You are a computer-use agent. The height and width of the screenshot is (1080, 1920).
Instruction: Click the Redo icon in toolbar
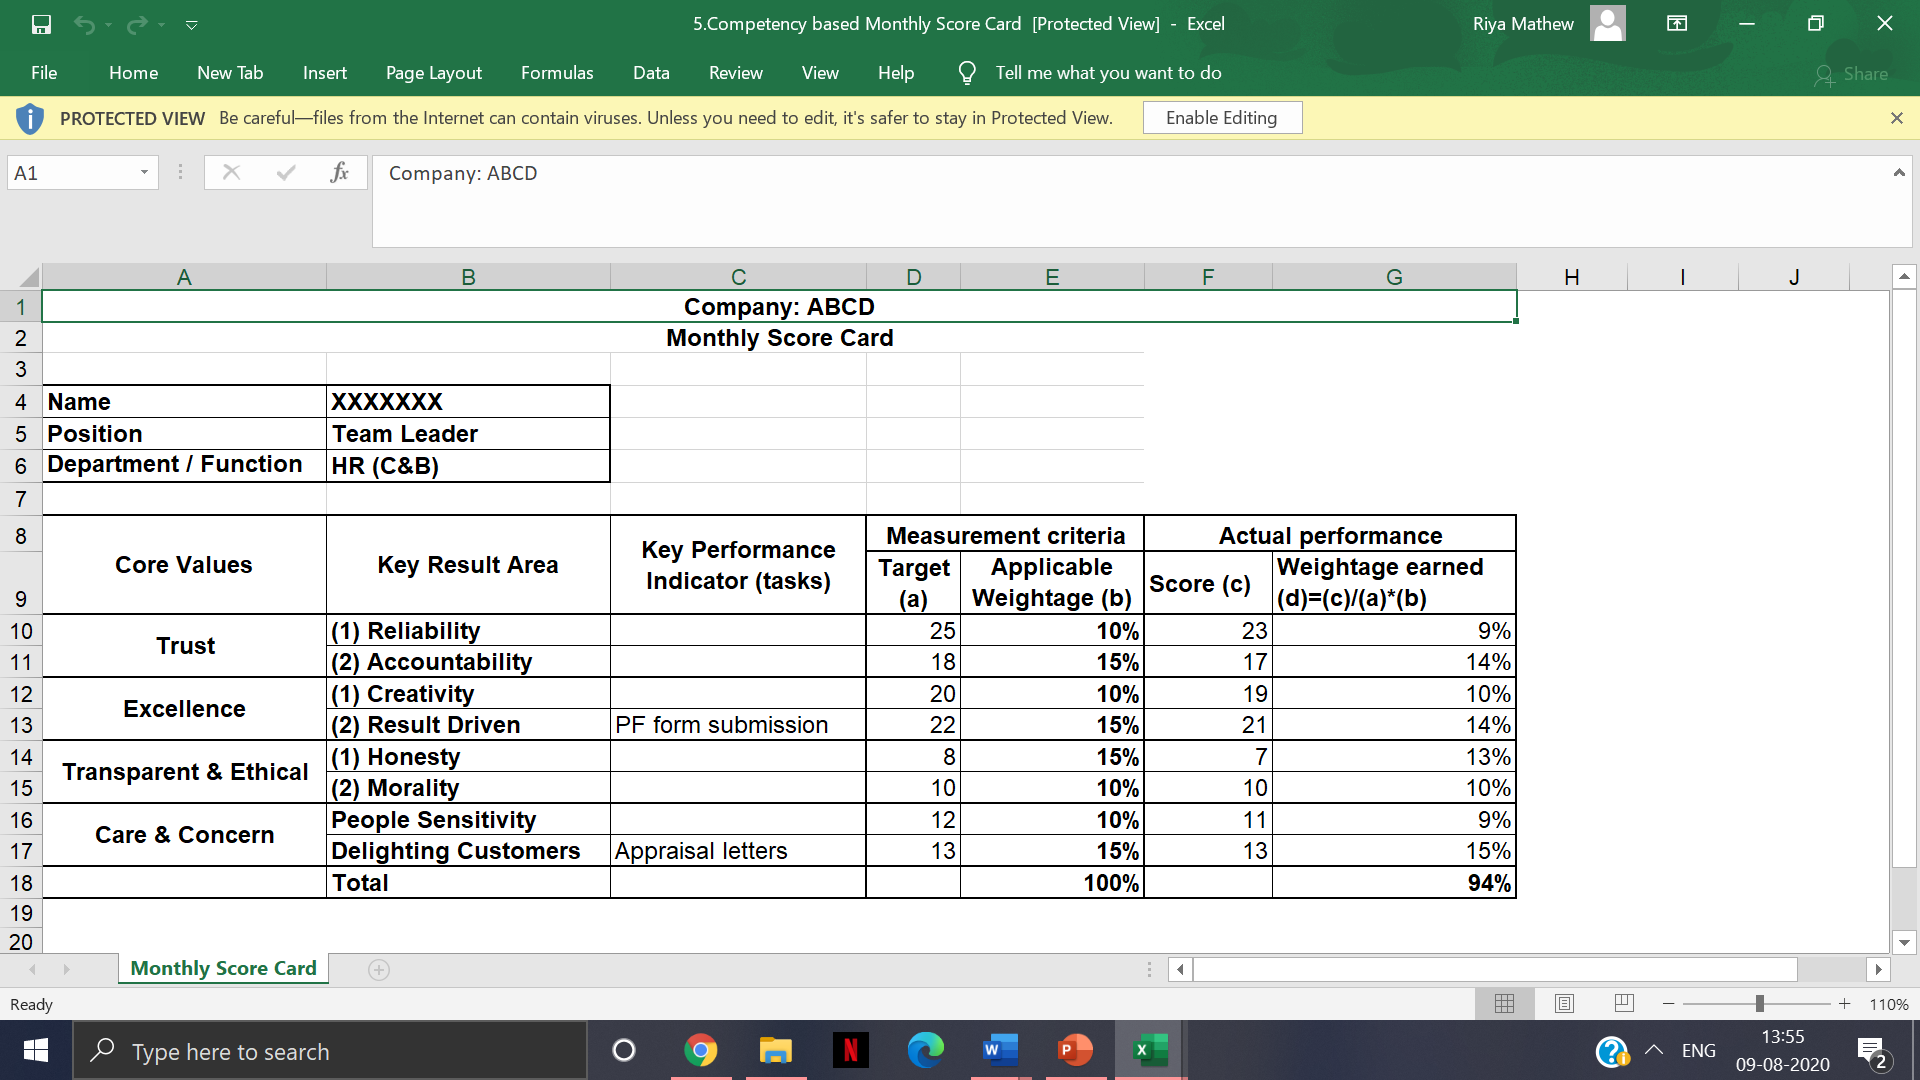(133, 22)
